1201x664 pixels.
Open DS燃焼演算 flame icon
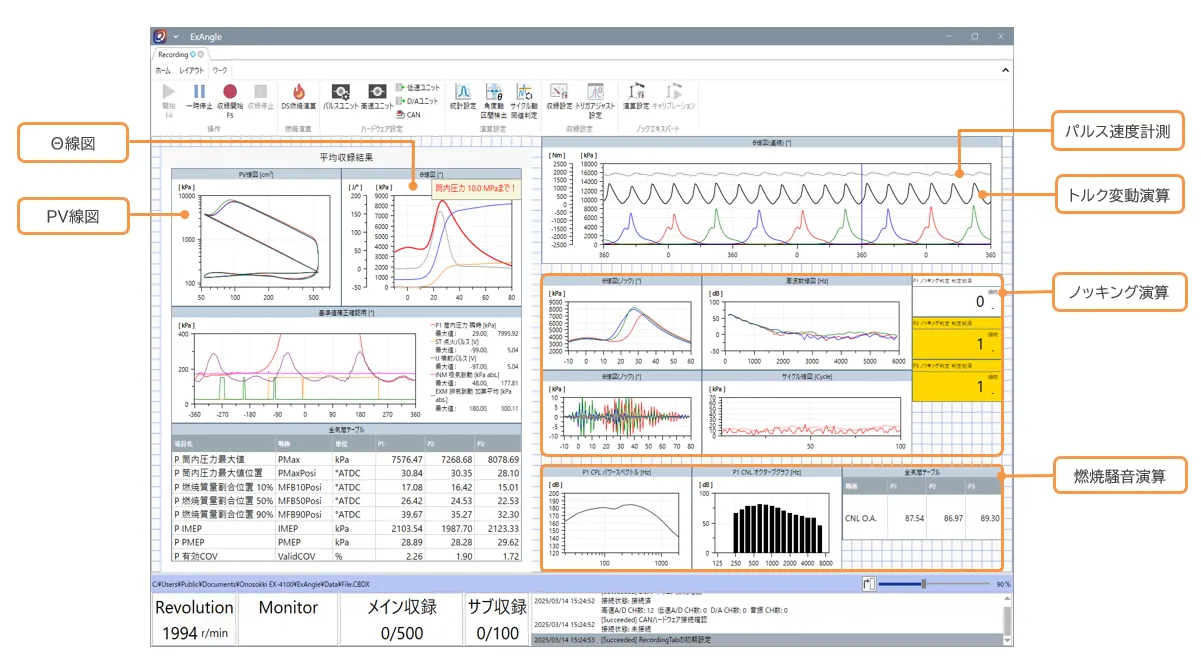tap(298, 92)
